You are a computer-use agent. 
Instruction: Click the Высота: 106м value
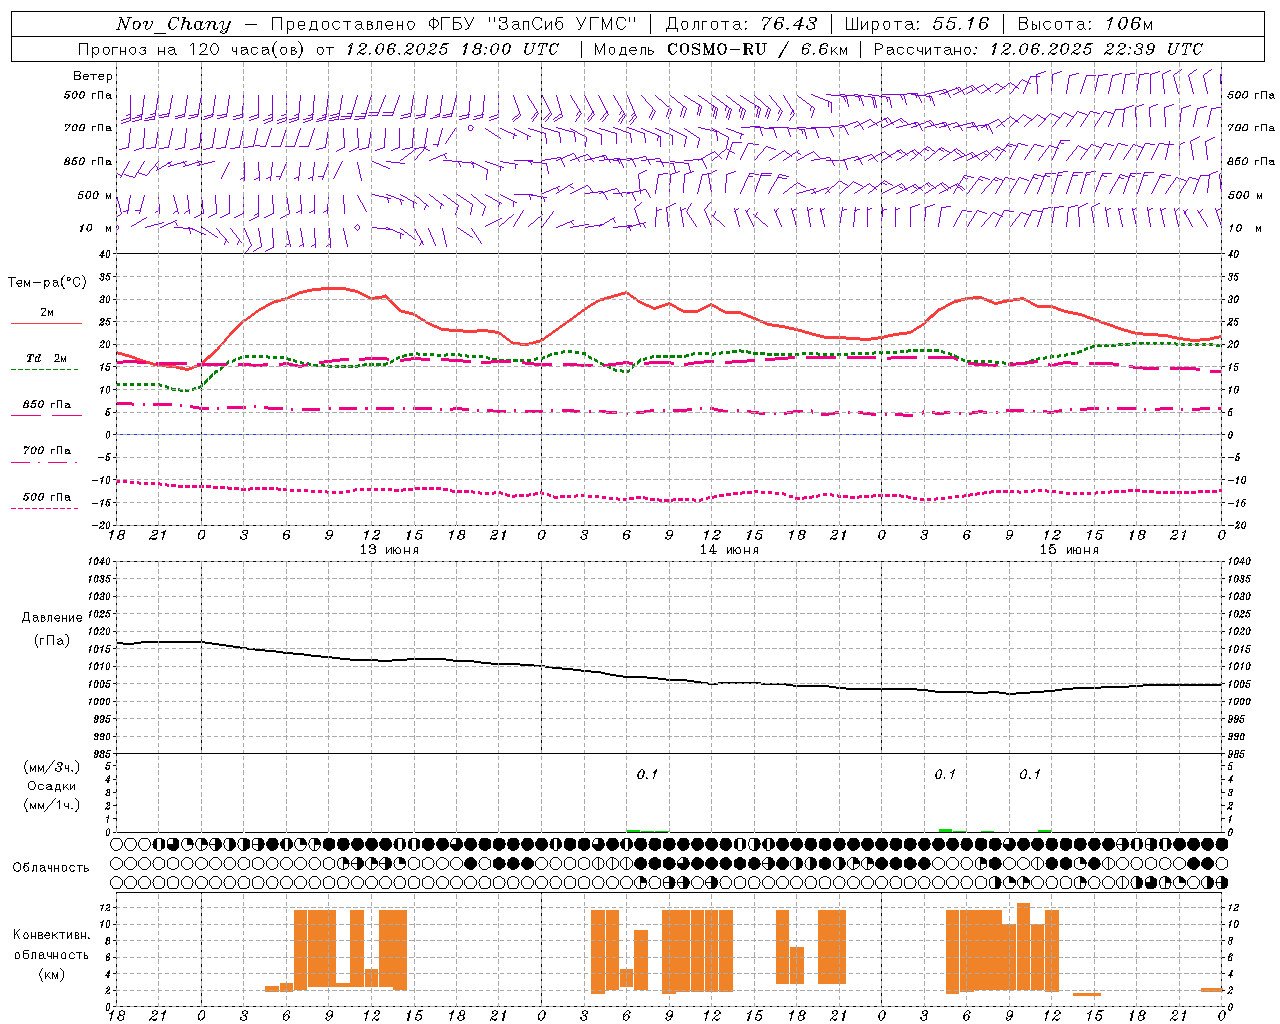point(1085,24)
